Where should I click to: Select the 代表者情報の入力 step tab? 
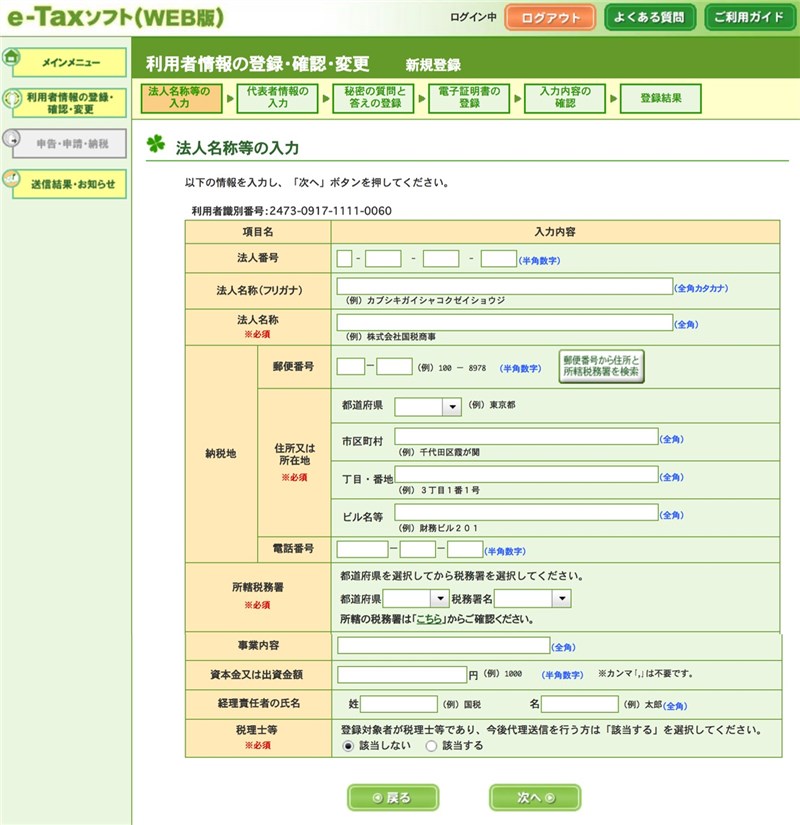click(277, 98)
